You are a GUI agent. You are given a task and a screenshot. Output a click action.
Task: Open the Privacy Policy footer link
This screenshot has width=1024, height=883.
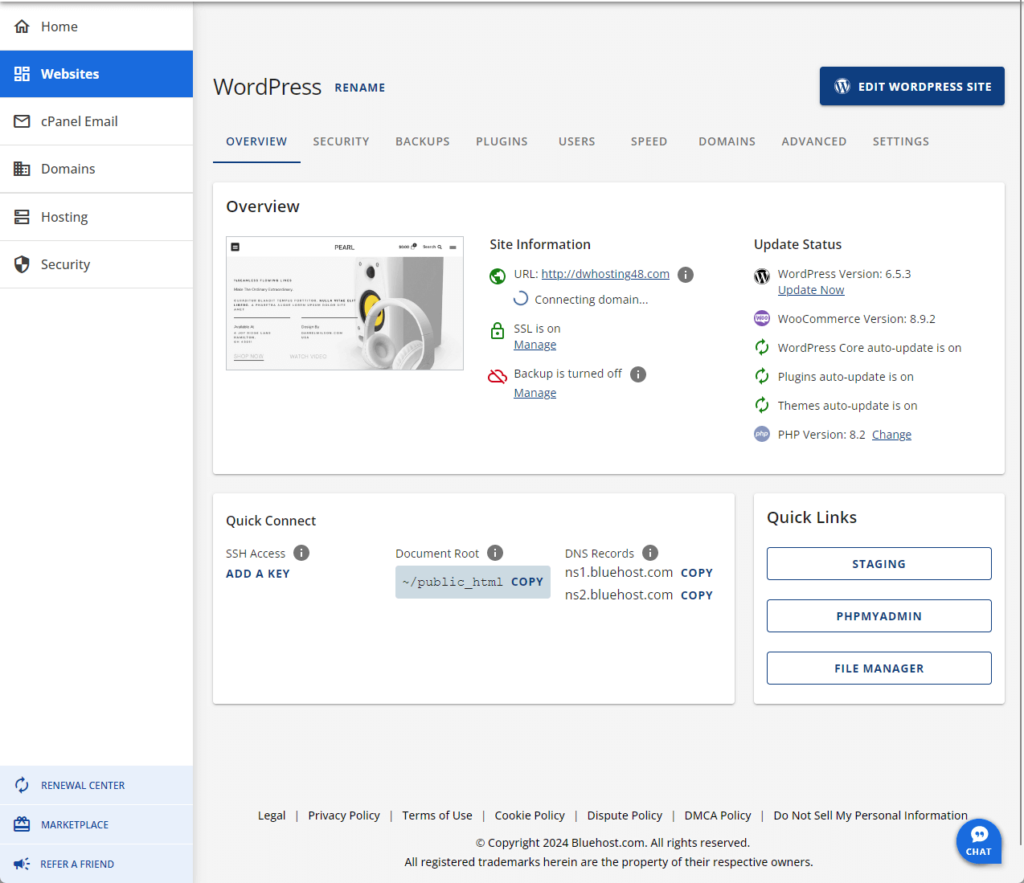click(344, 815)
